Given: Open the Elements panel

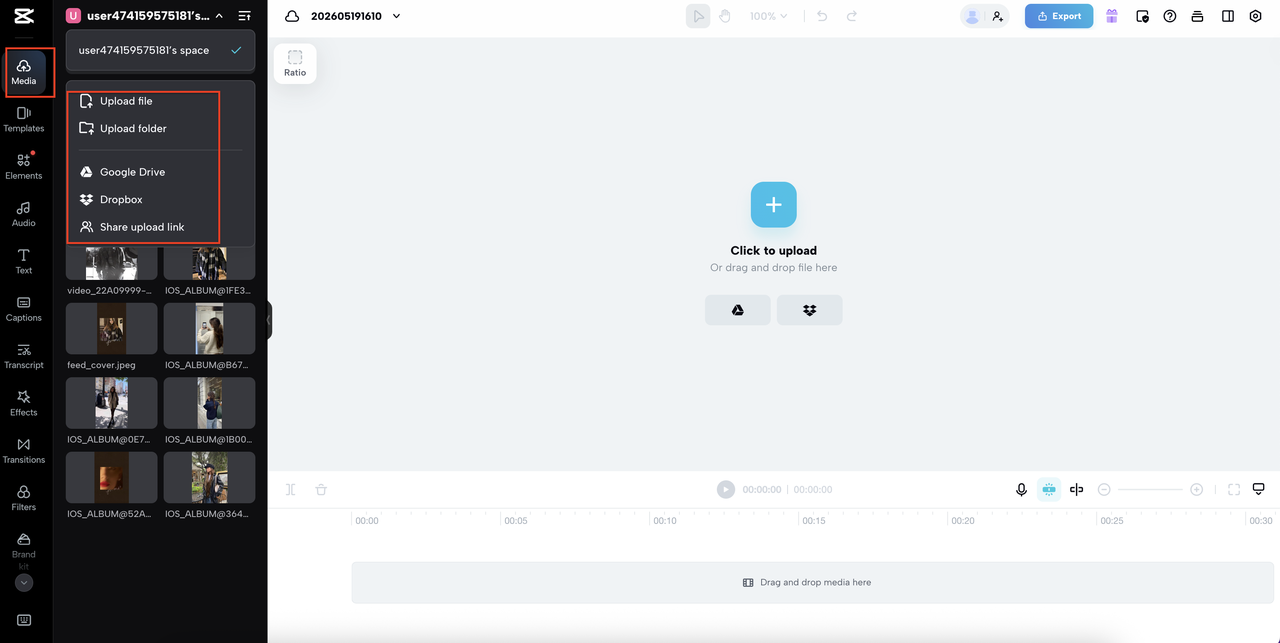Looking at the screenshot, I should (x=24, y=167).
